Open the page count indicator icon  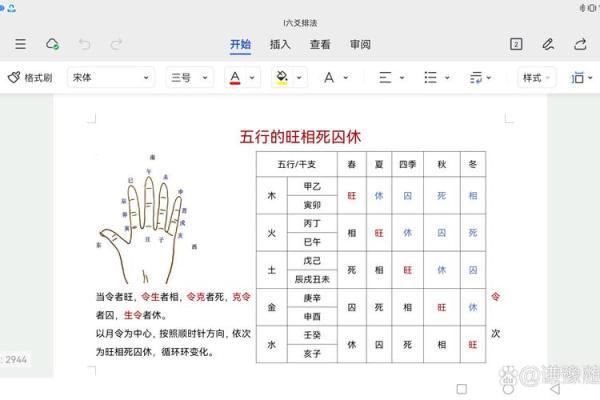pyautogui.click(x=516, y=44)
